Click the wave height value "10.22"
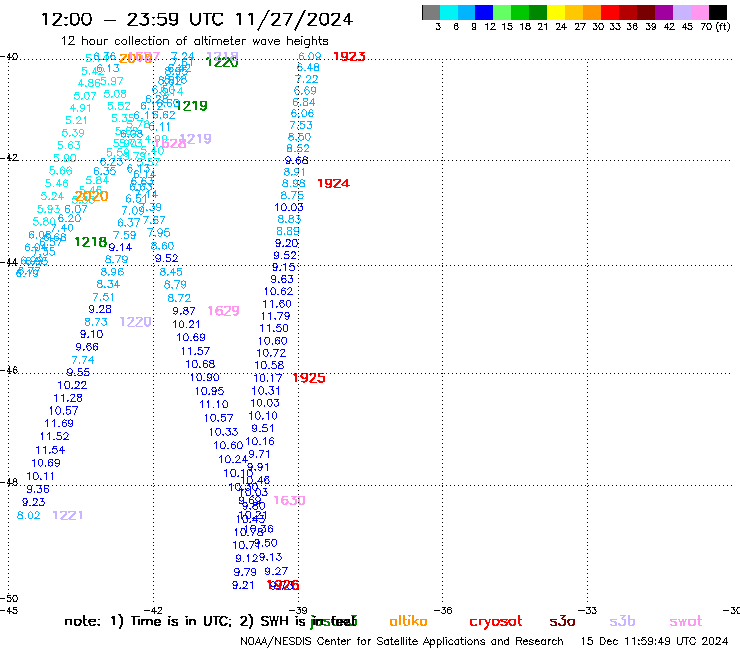 click(72, 385)
